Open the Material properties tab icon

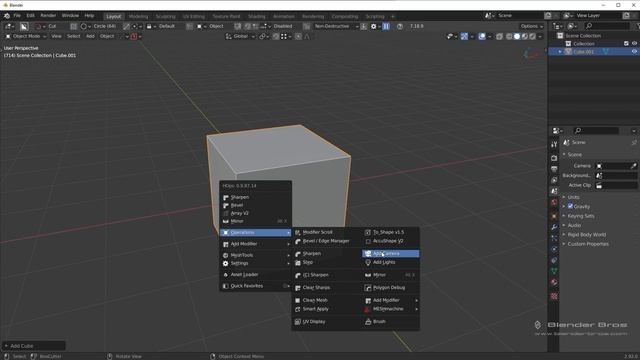point(554,282)
